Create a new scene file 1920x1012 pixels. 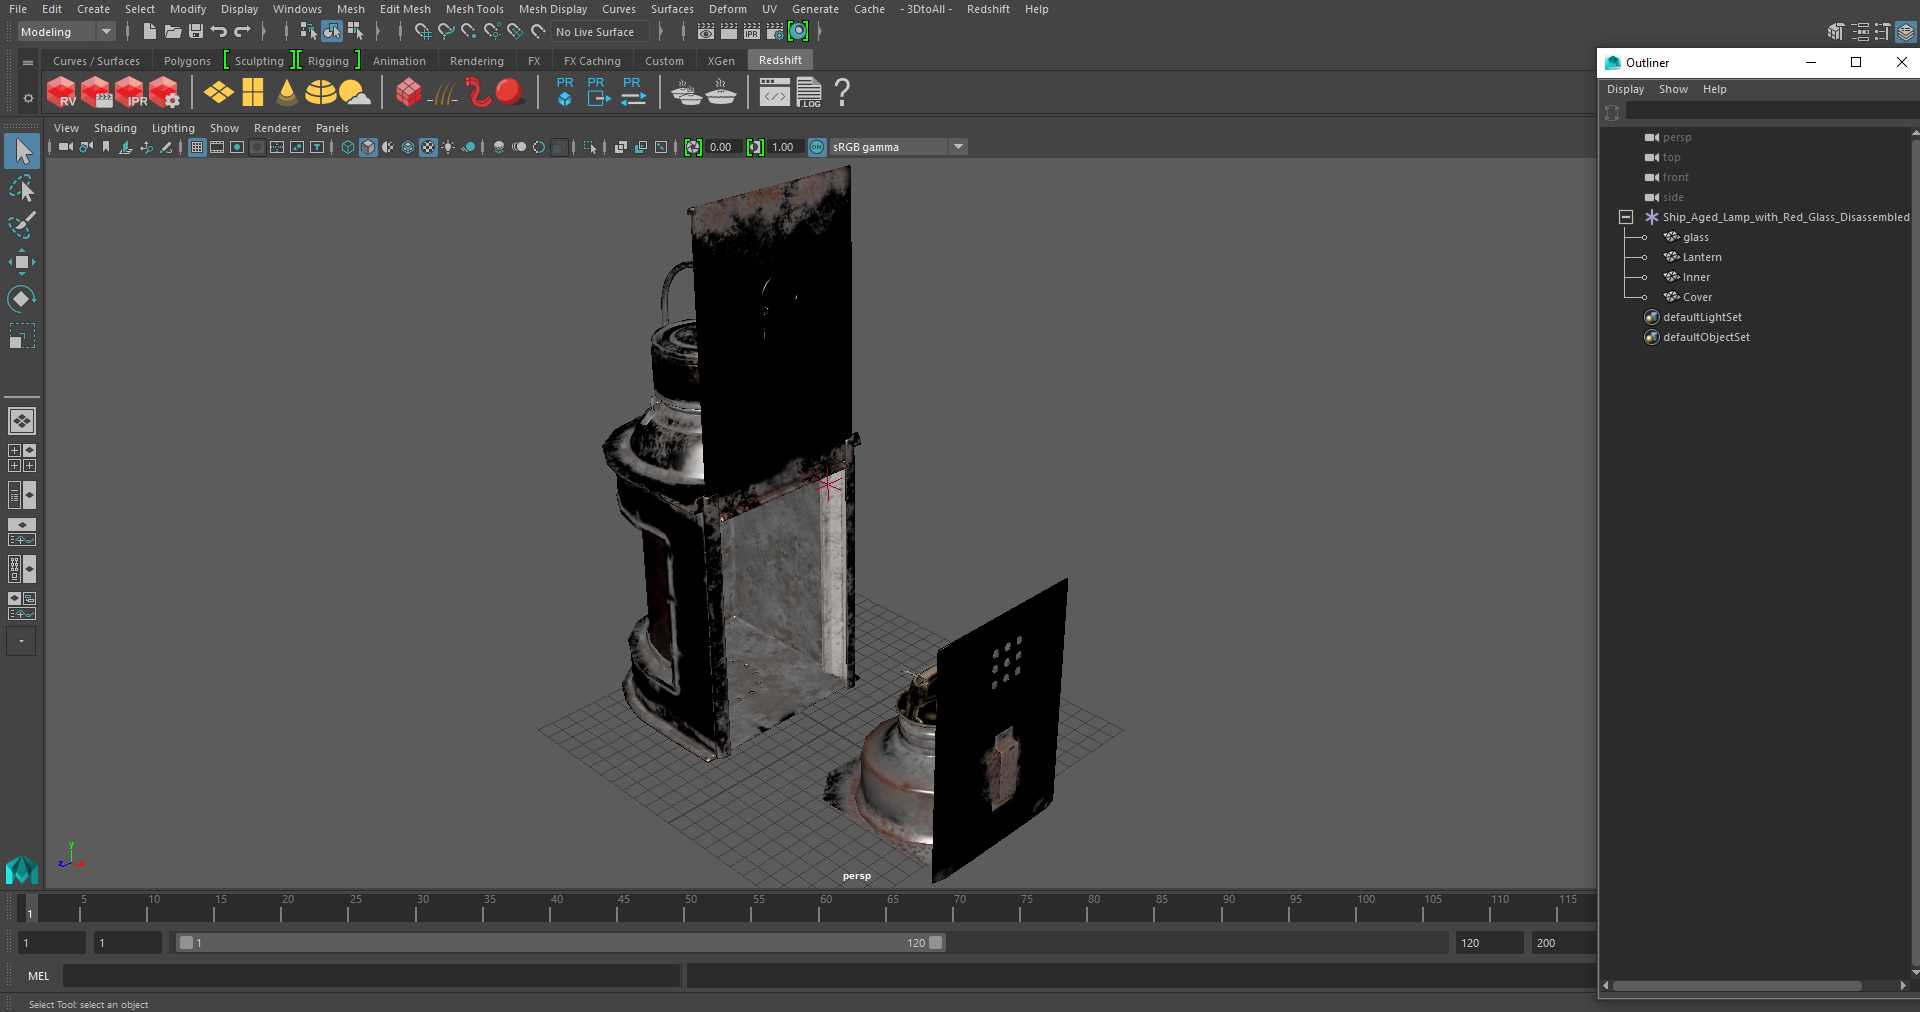click(x=149, y=32)
